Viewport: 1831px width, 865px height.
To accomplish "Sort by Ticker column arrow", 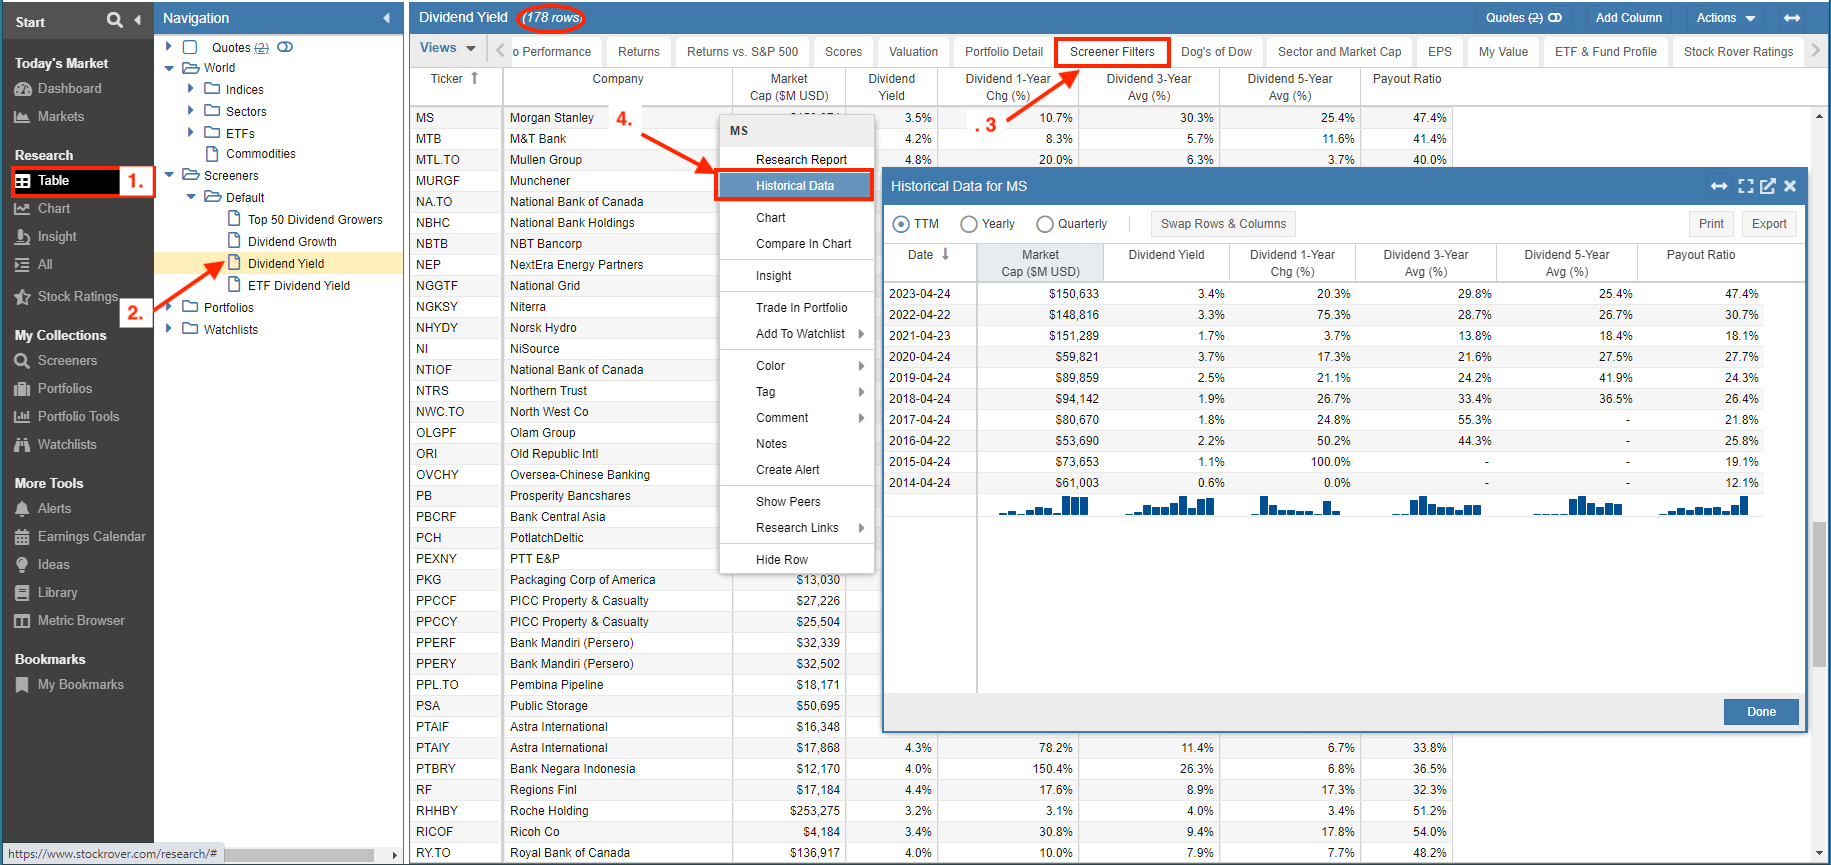I will click(x=475, y=78).
